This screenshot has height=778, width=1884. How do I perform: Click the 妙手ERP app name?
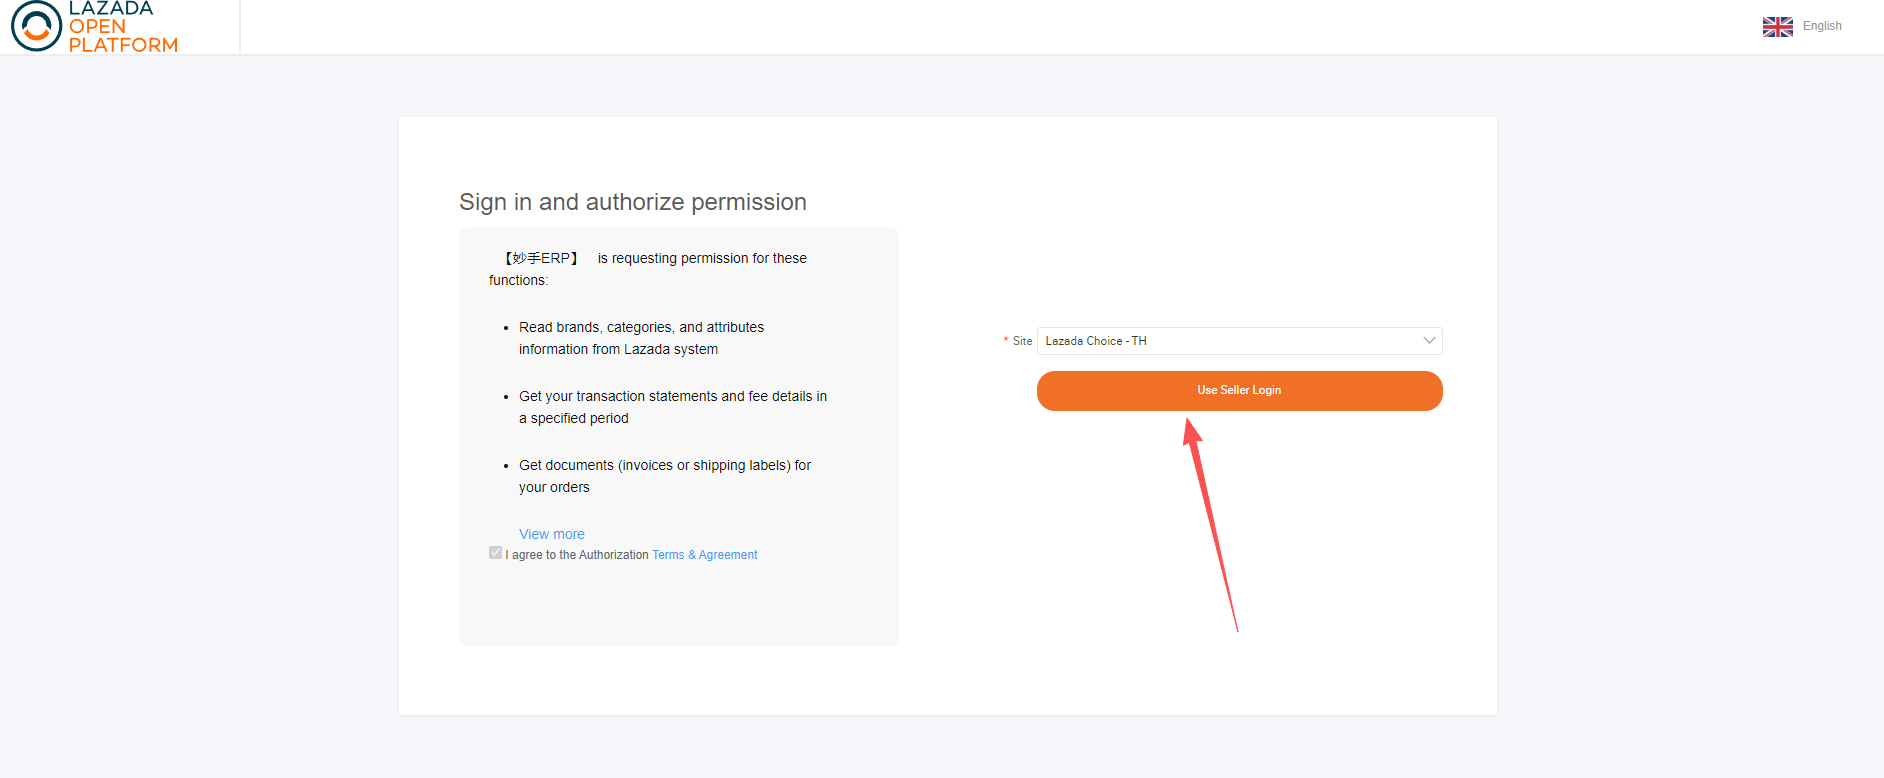(x=541, y=258)
